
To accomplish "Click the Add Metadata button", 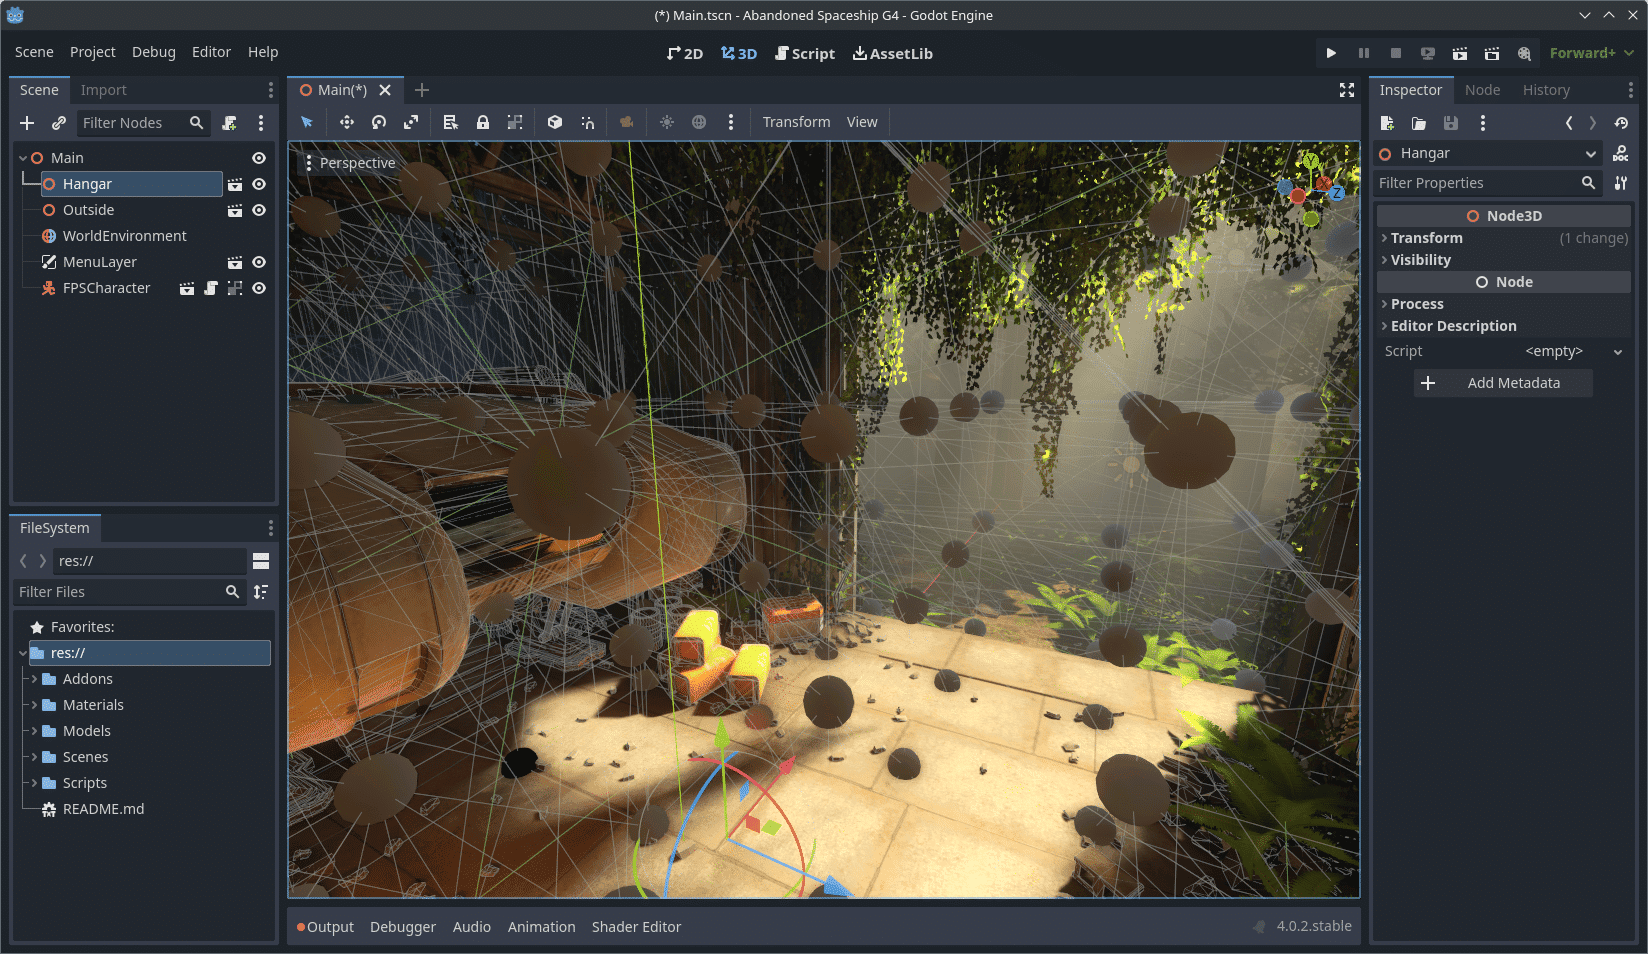I will pyautogui.click(x=1503, y=383).
